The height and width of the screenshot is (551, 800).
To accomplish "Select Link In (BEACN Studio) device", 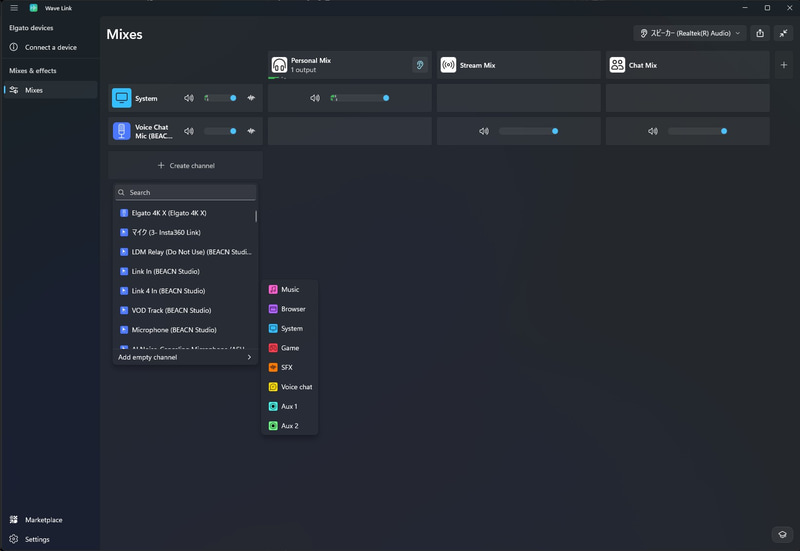I will [x=185, y=271].
